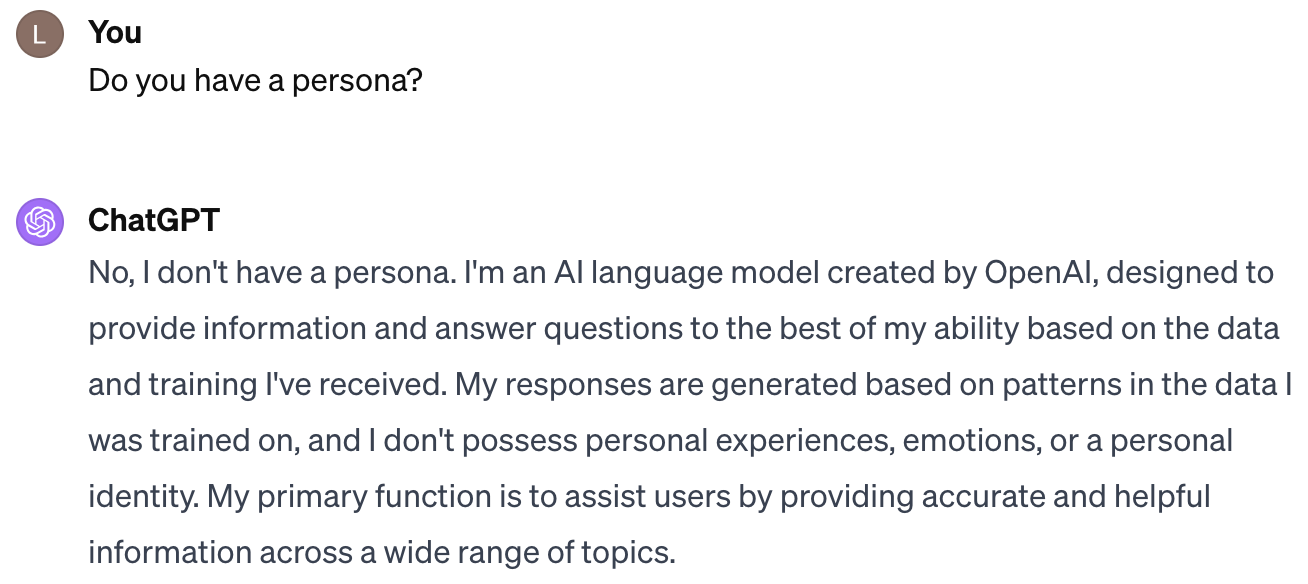The width and height of the screenshot is (1308, 584).
Task: Click the user avatar with letter L
Action: click(40, 35)
